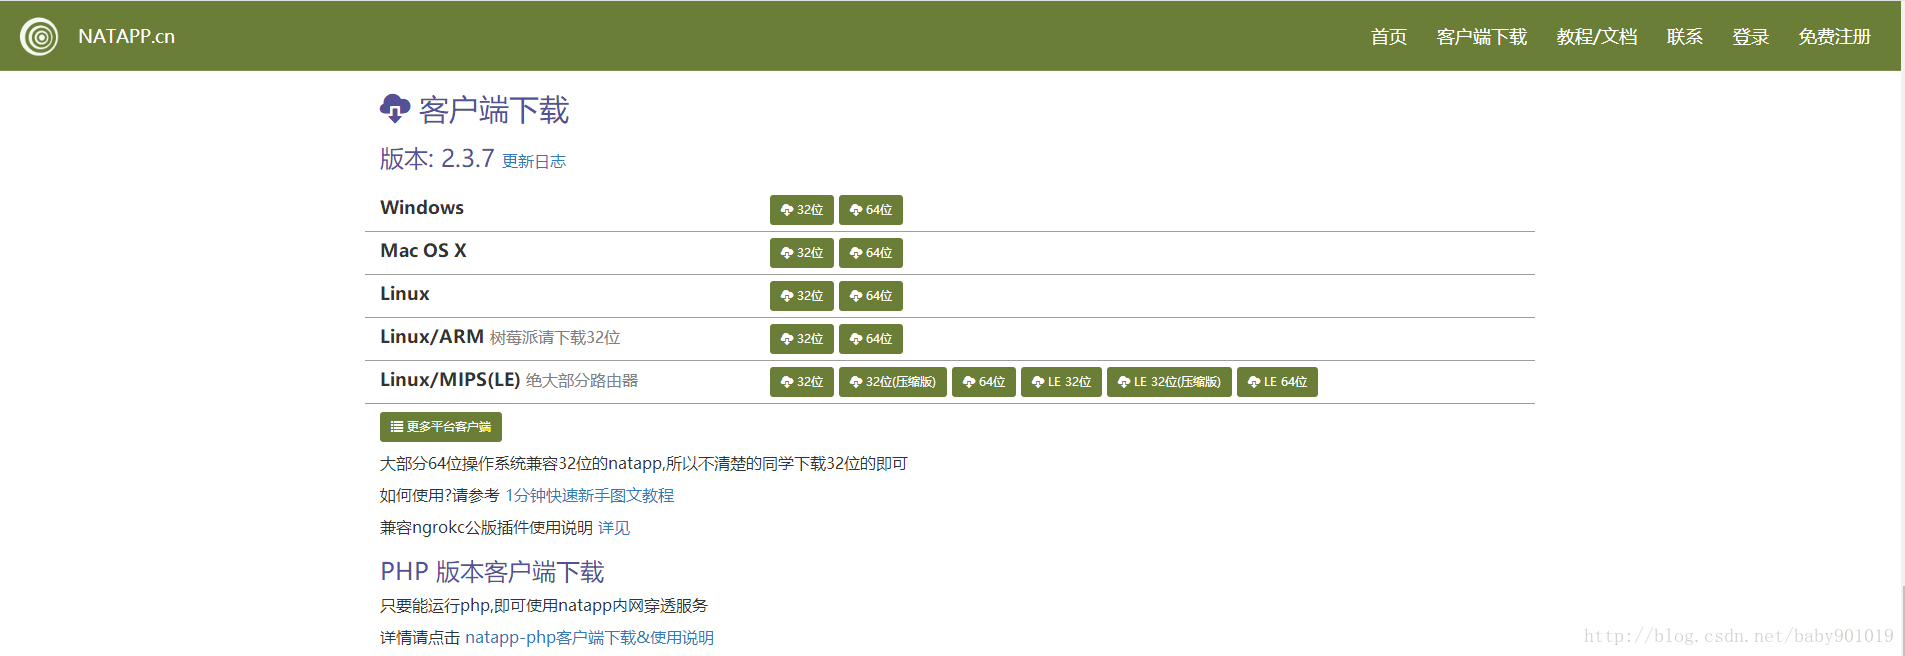Go to 首页 in the navigation bar
This screenshot has width=1905, height=656.
pyautogui.click(x=1388, y=37)
